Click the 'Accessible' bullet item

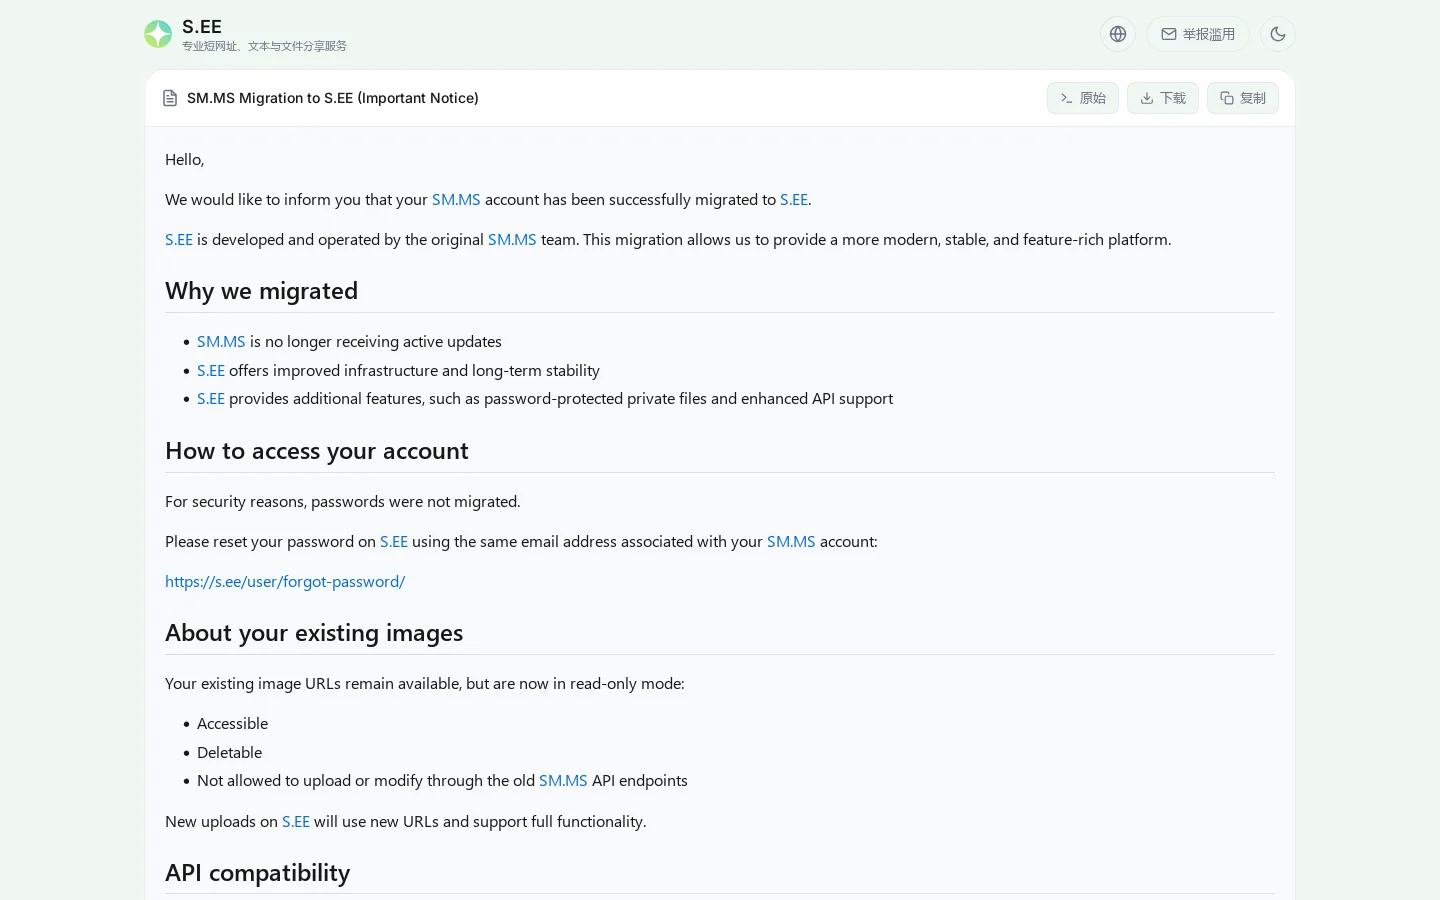pos(233,724)
